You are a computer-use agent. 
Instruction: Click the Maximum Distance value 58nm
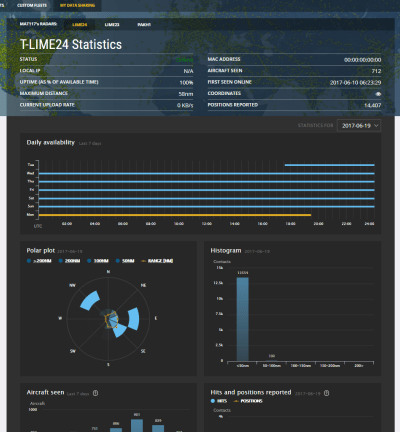186,94
